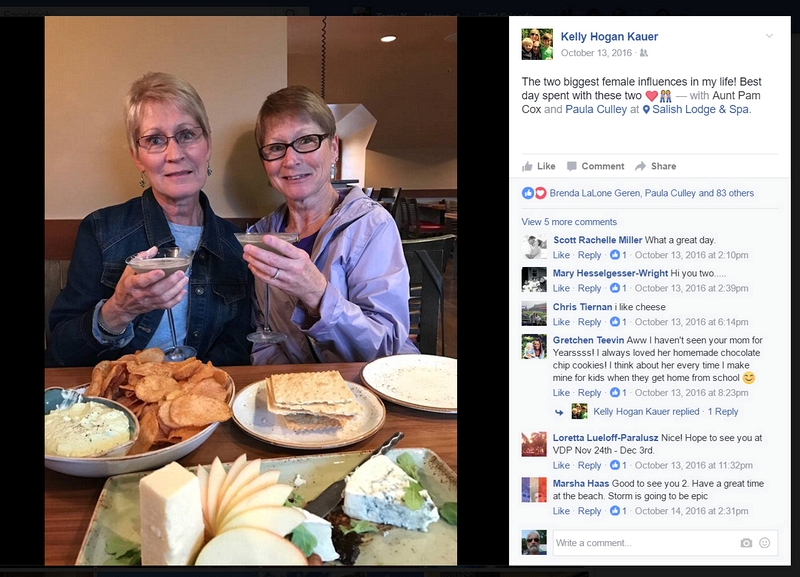Click the Like thumbs-up icon under the post

pyautogui.click(x=527, y=166)
